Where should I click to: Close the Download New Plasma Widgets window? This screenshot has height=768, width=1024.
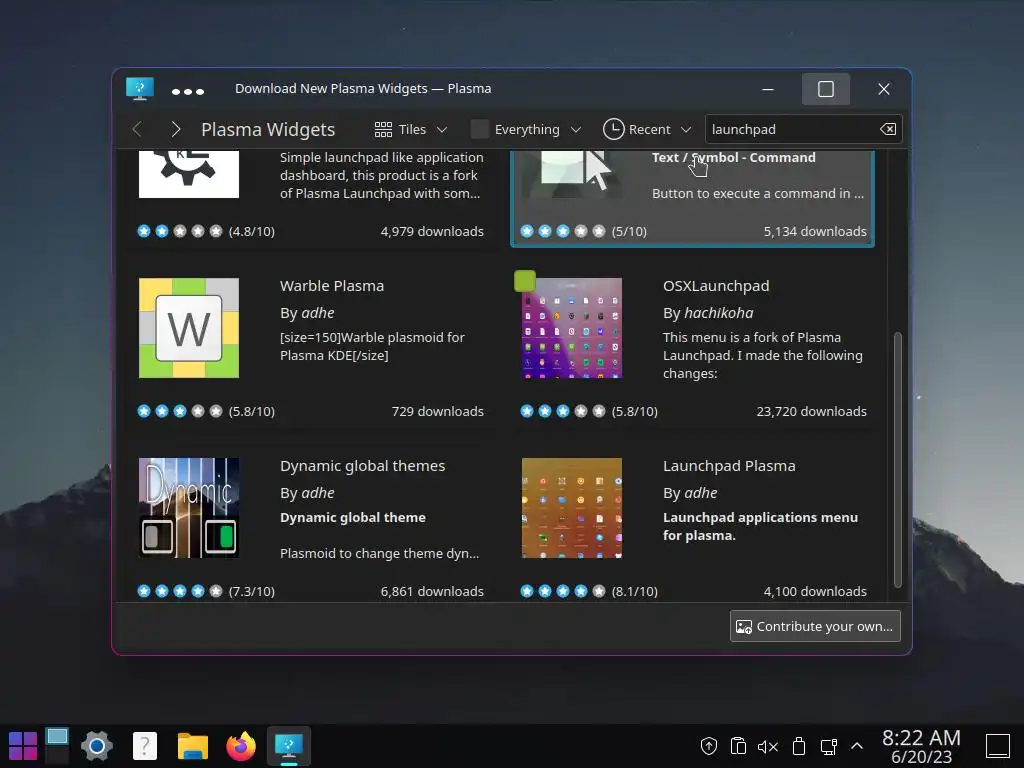(x=884, y=89)
